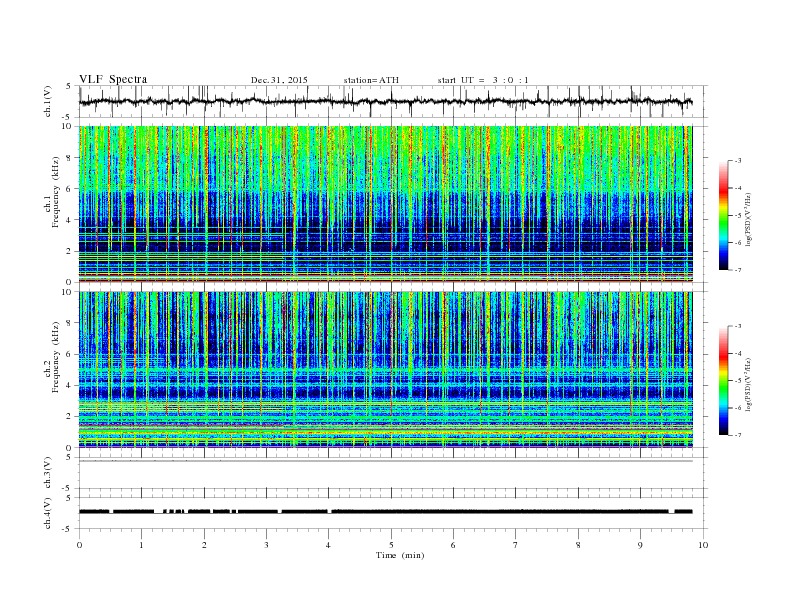Image resolution: width=792 pixels, height=612 pixels.
Task: Click the "6" kHz tick of ch.1 spectrogram
Action: [x=69, y=189]
